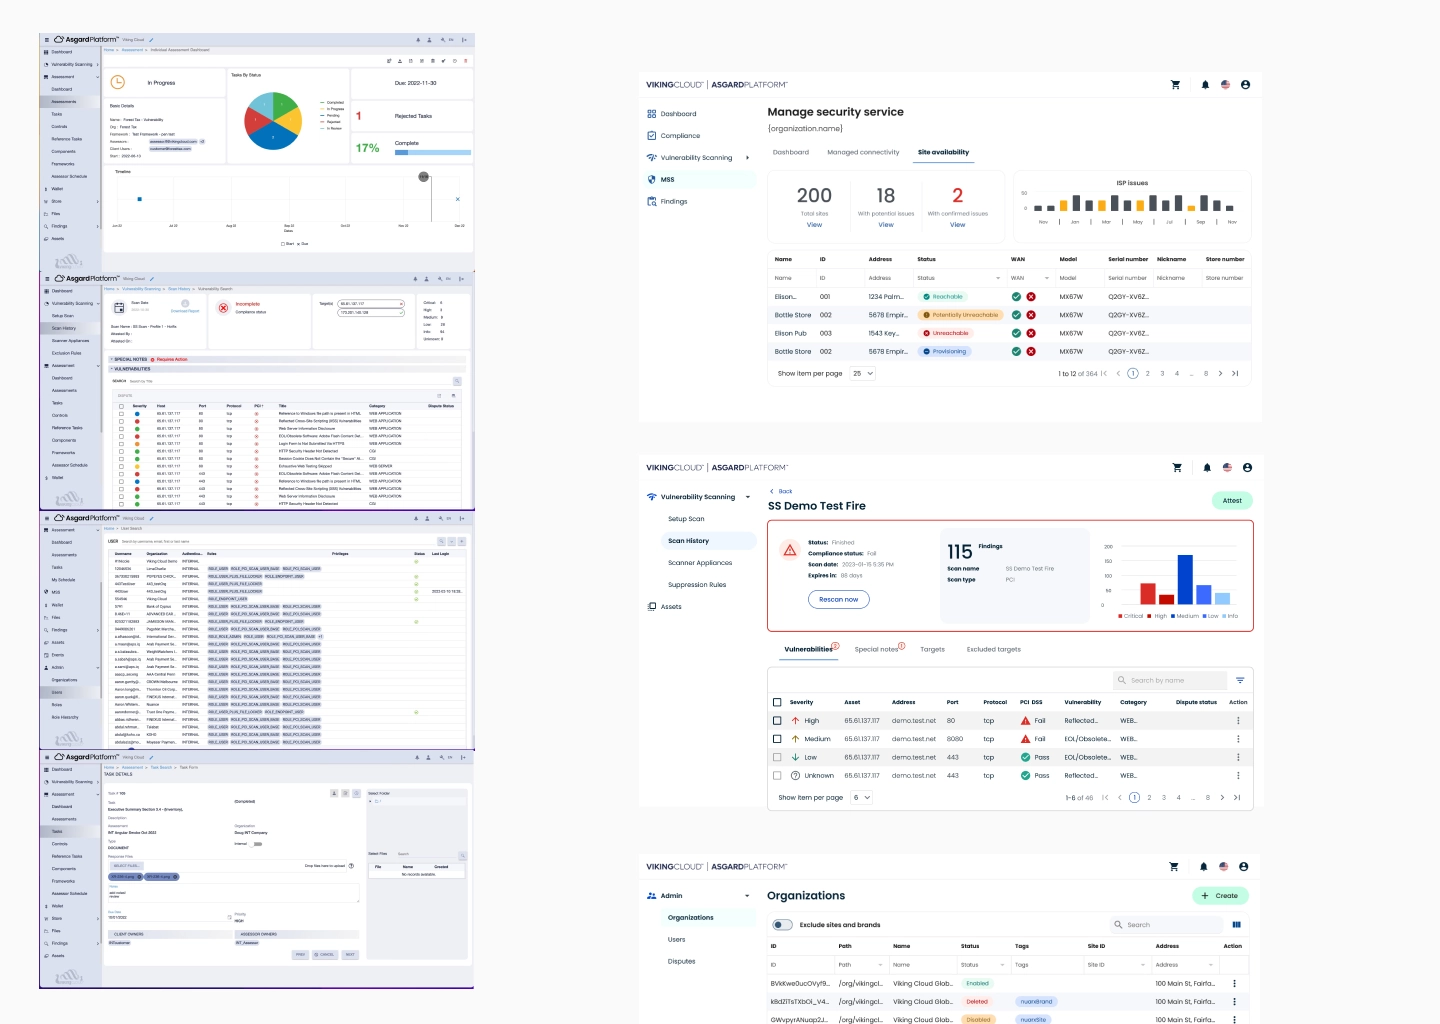Collapse Vulnerability Scanning in SS Demo Test Fire sidebar
The height and width of the screenshot is (1024, 1440).
click(747, 497)
